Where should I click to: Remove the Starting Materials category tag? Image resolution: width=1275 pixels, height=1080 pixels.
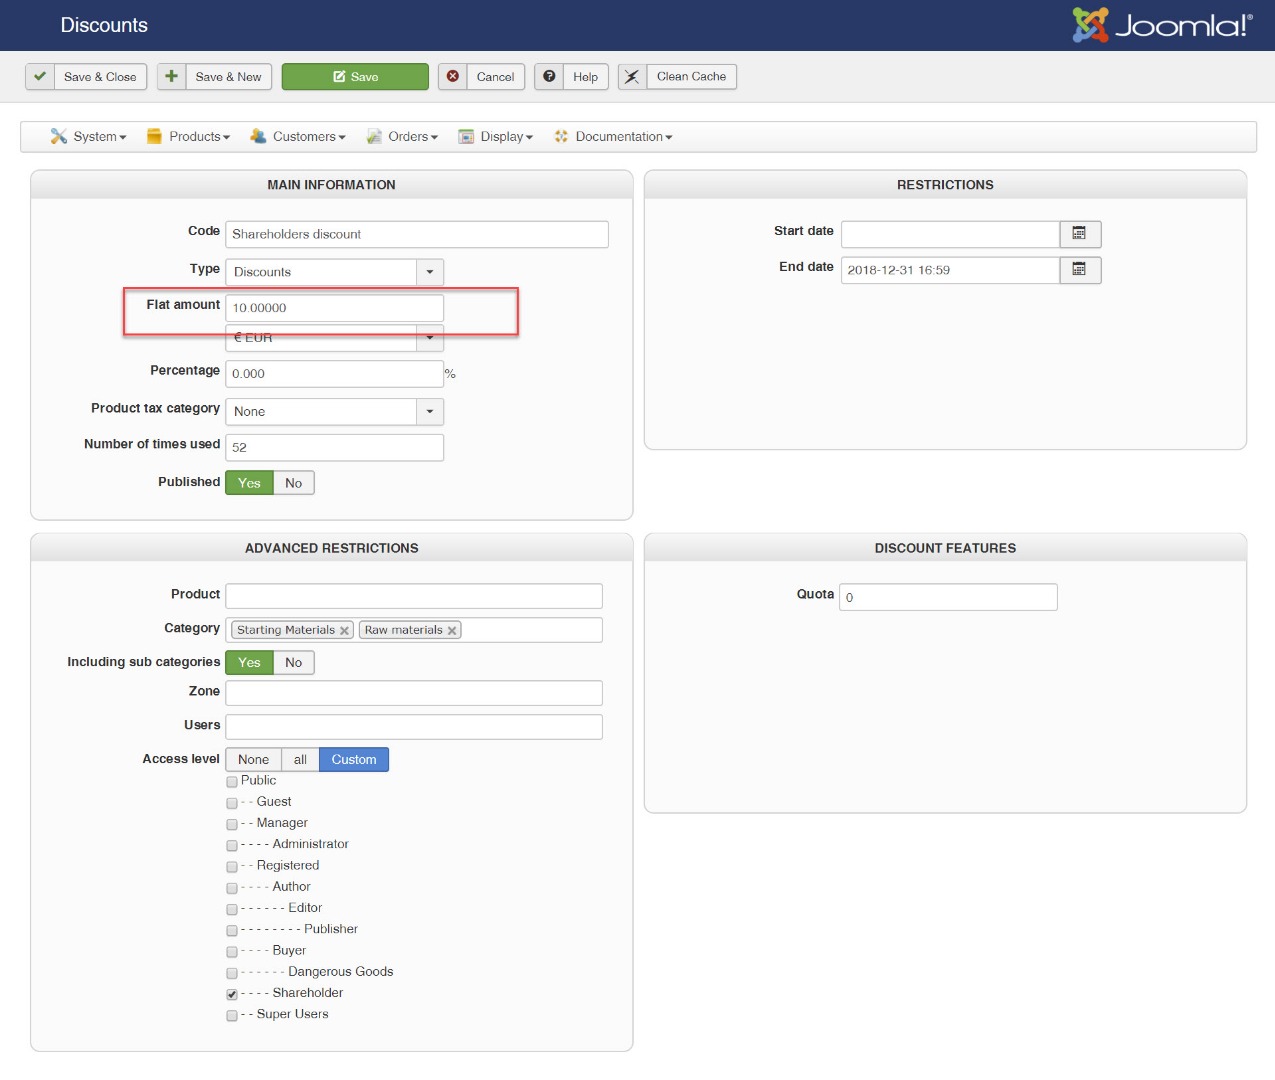pos(344,631)
